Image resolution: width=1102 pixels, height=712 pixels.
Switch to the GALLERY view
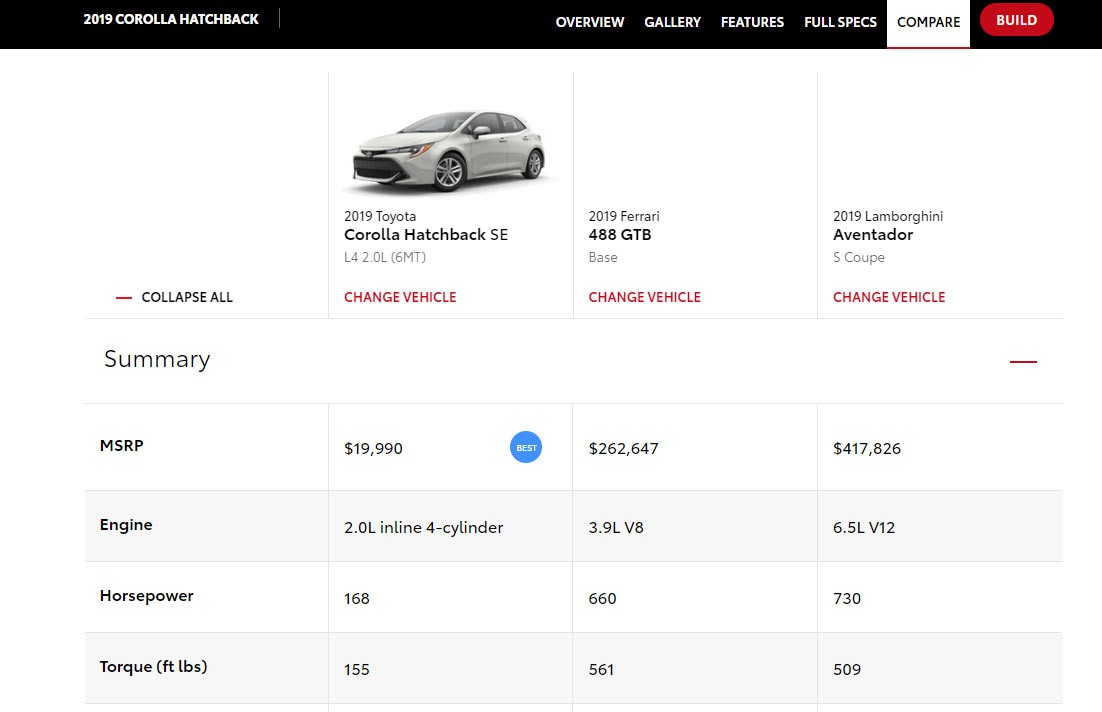click(x=672, y=21)
